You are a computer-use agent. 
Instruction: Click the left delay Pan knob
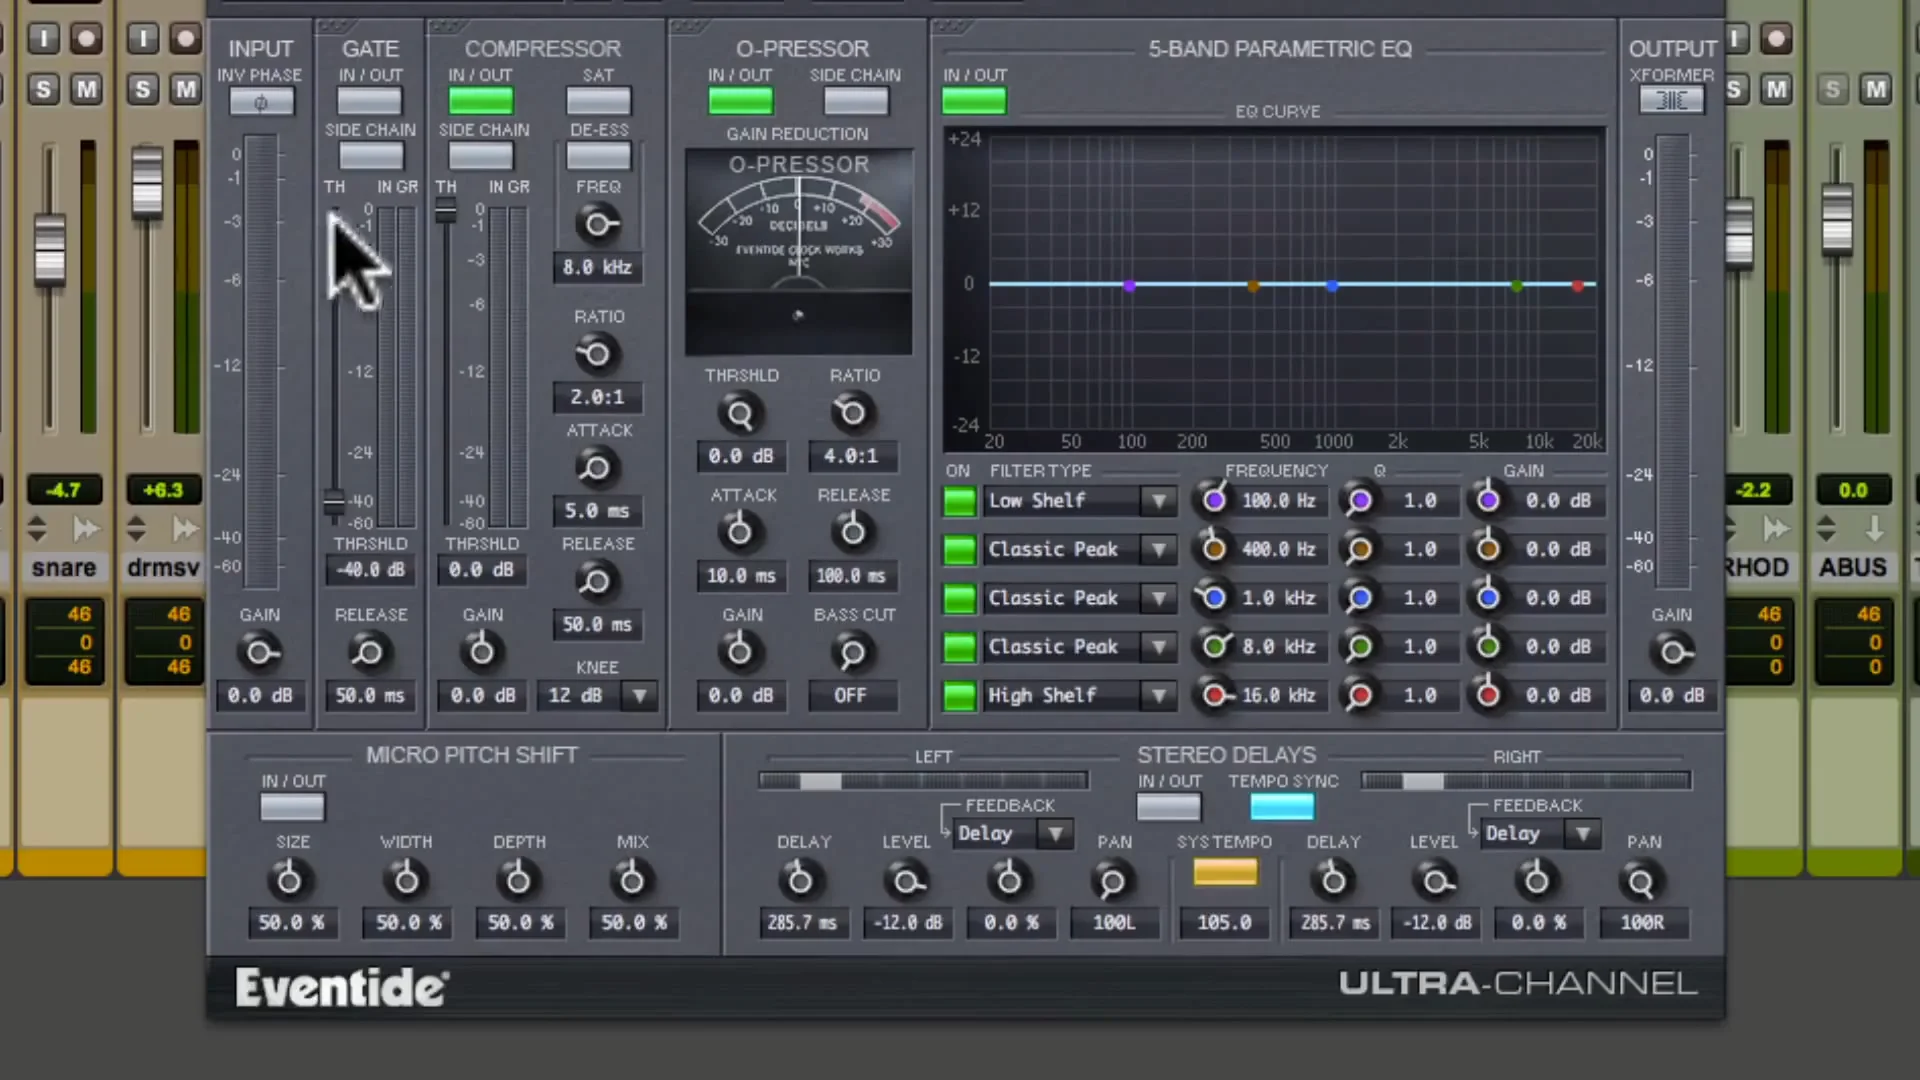click(1112, 881)
